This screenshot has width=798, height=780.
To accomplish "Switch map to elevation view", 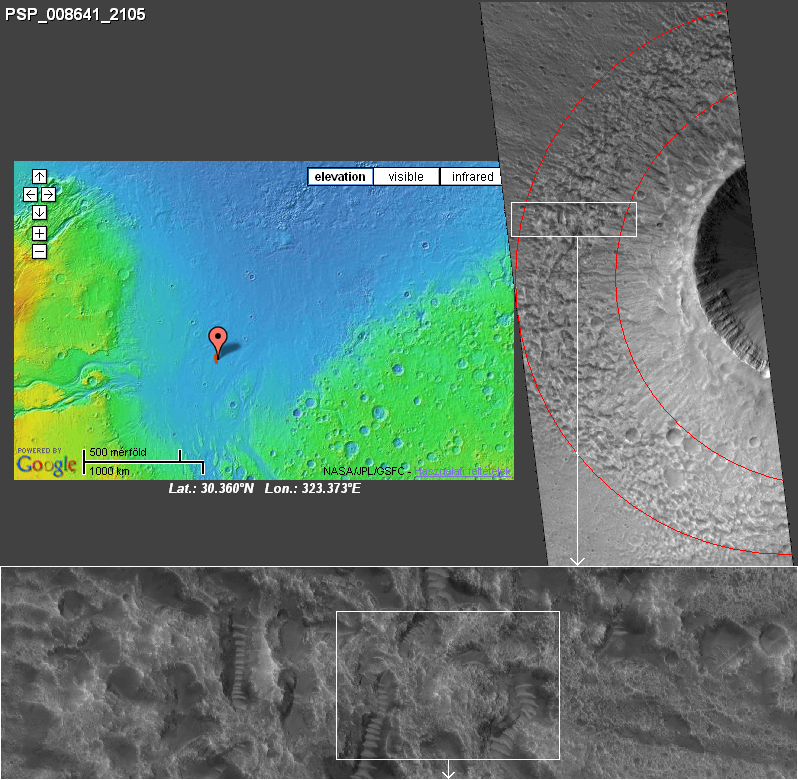I will click(x=340, y=177).
